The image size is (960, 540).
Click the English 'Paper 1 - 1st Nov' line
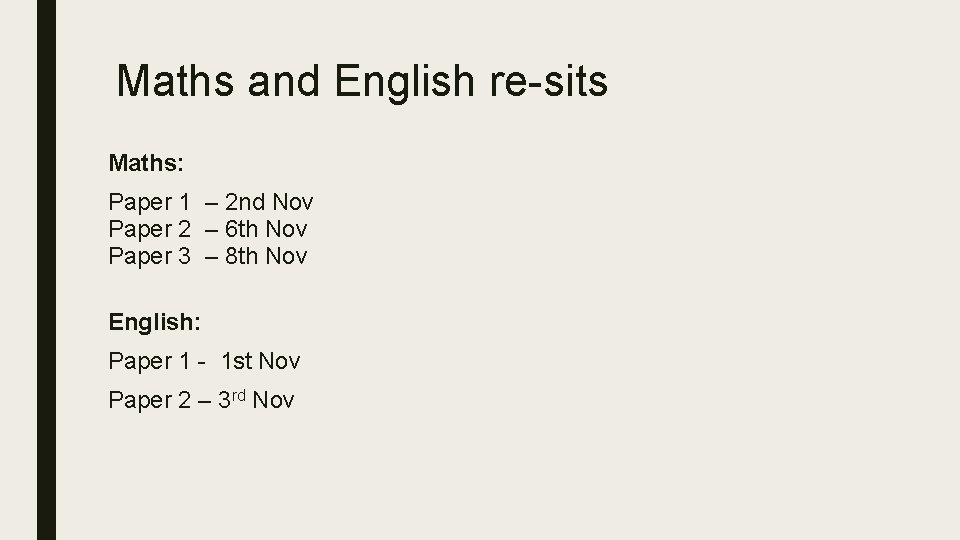tap(204, 361)
